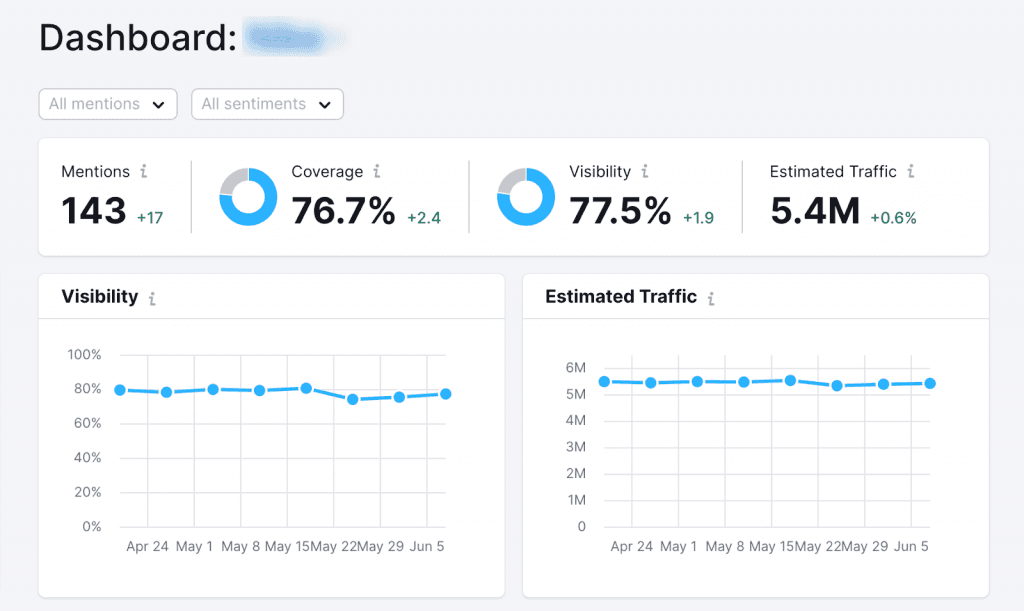Click the blurred dashboard name in title

(x=293, y=38)
